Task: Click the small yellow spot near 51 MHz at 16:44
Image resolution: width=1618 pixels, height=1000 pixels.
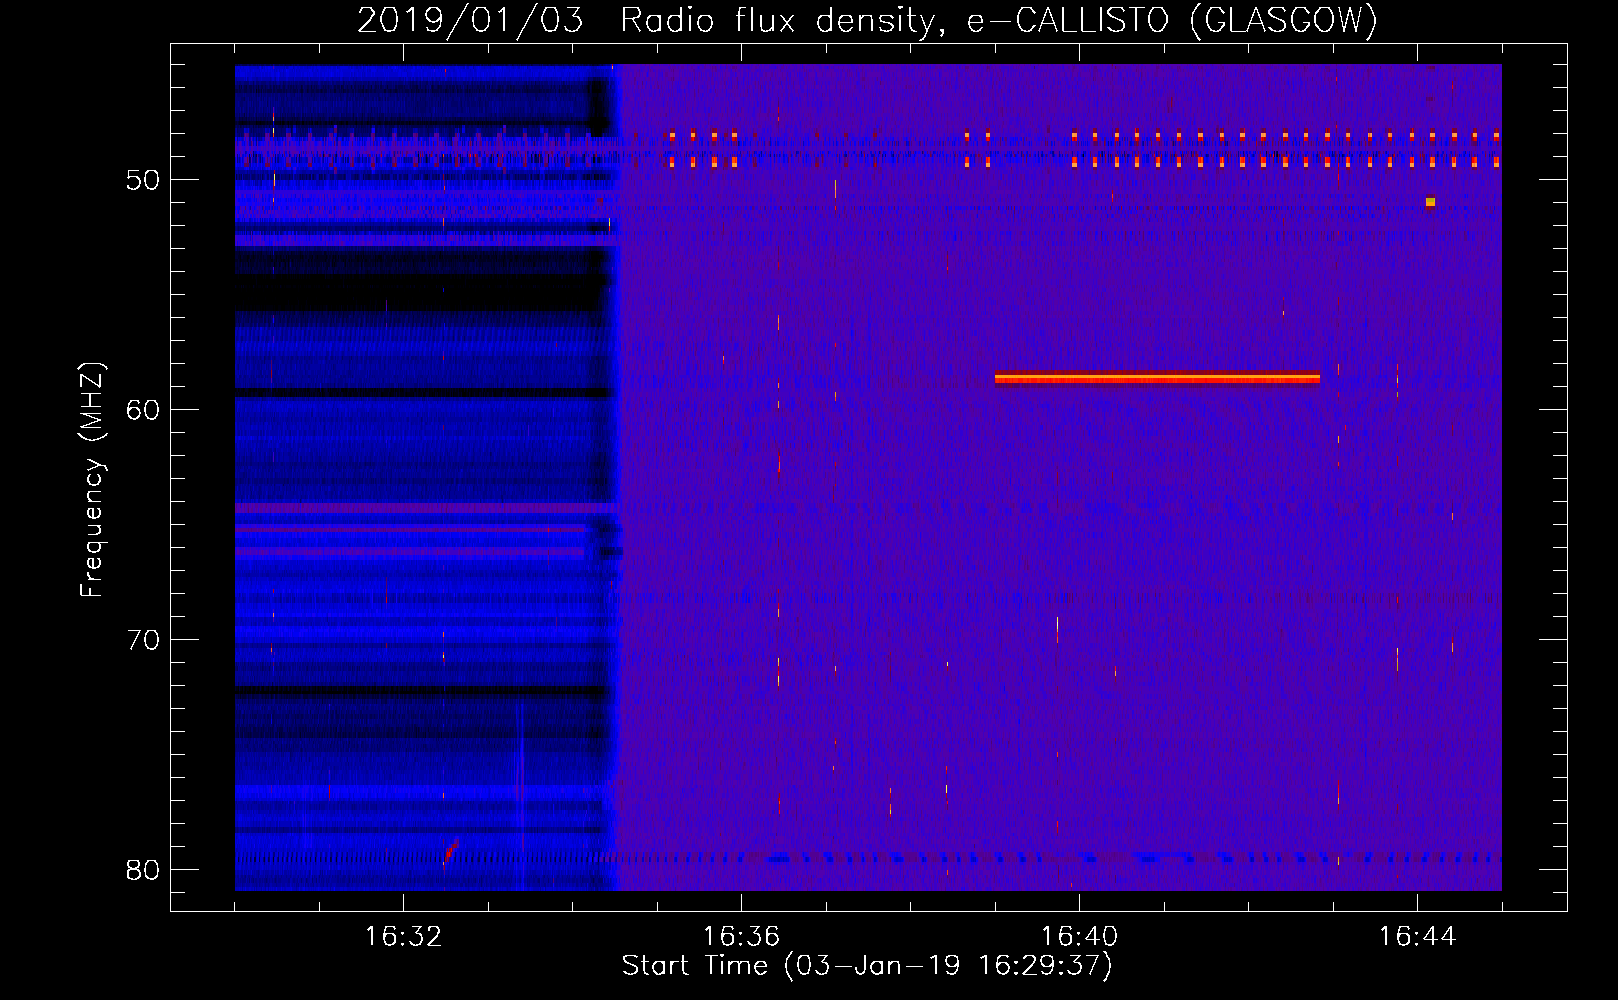Action: click(x=1430, y=202)
